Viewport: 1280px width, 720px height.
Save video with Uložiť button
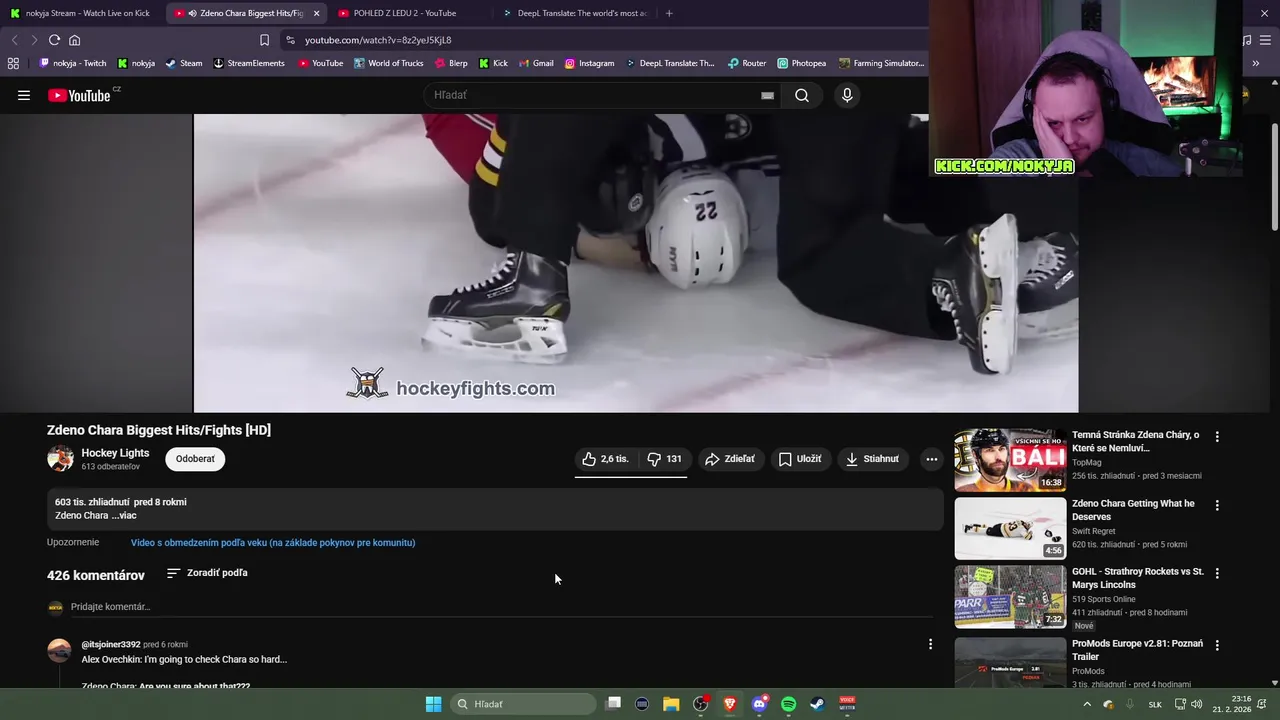pyautogui.click(x=800, y=459)
